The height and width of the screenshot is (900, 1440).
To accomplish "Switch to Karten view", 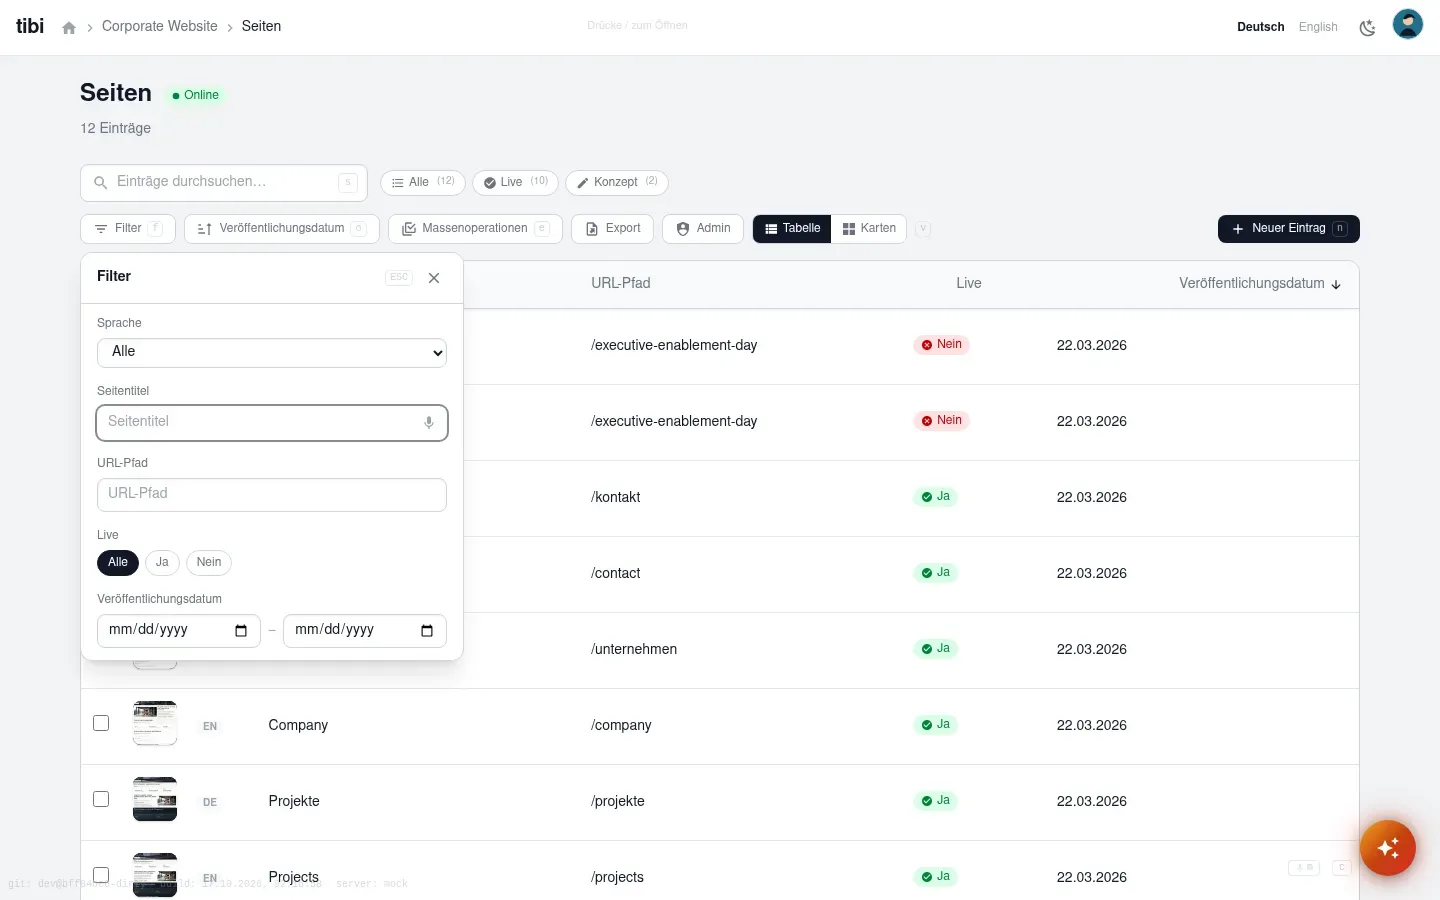I will coord(869,229).
